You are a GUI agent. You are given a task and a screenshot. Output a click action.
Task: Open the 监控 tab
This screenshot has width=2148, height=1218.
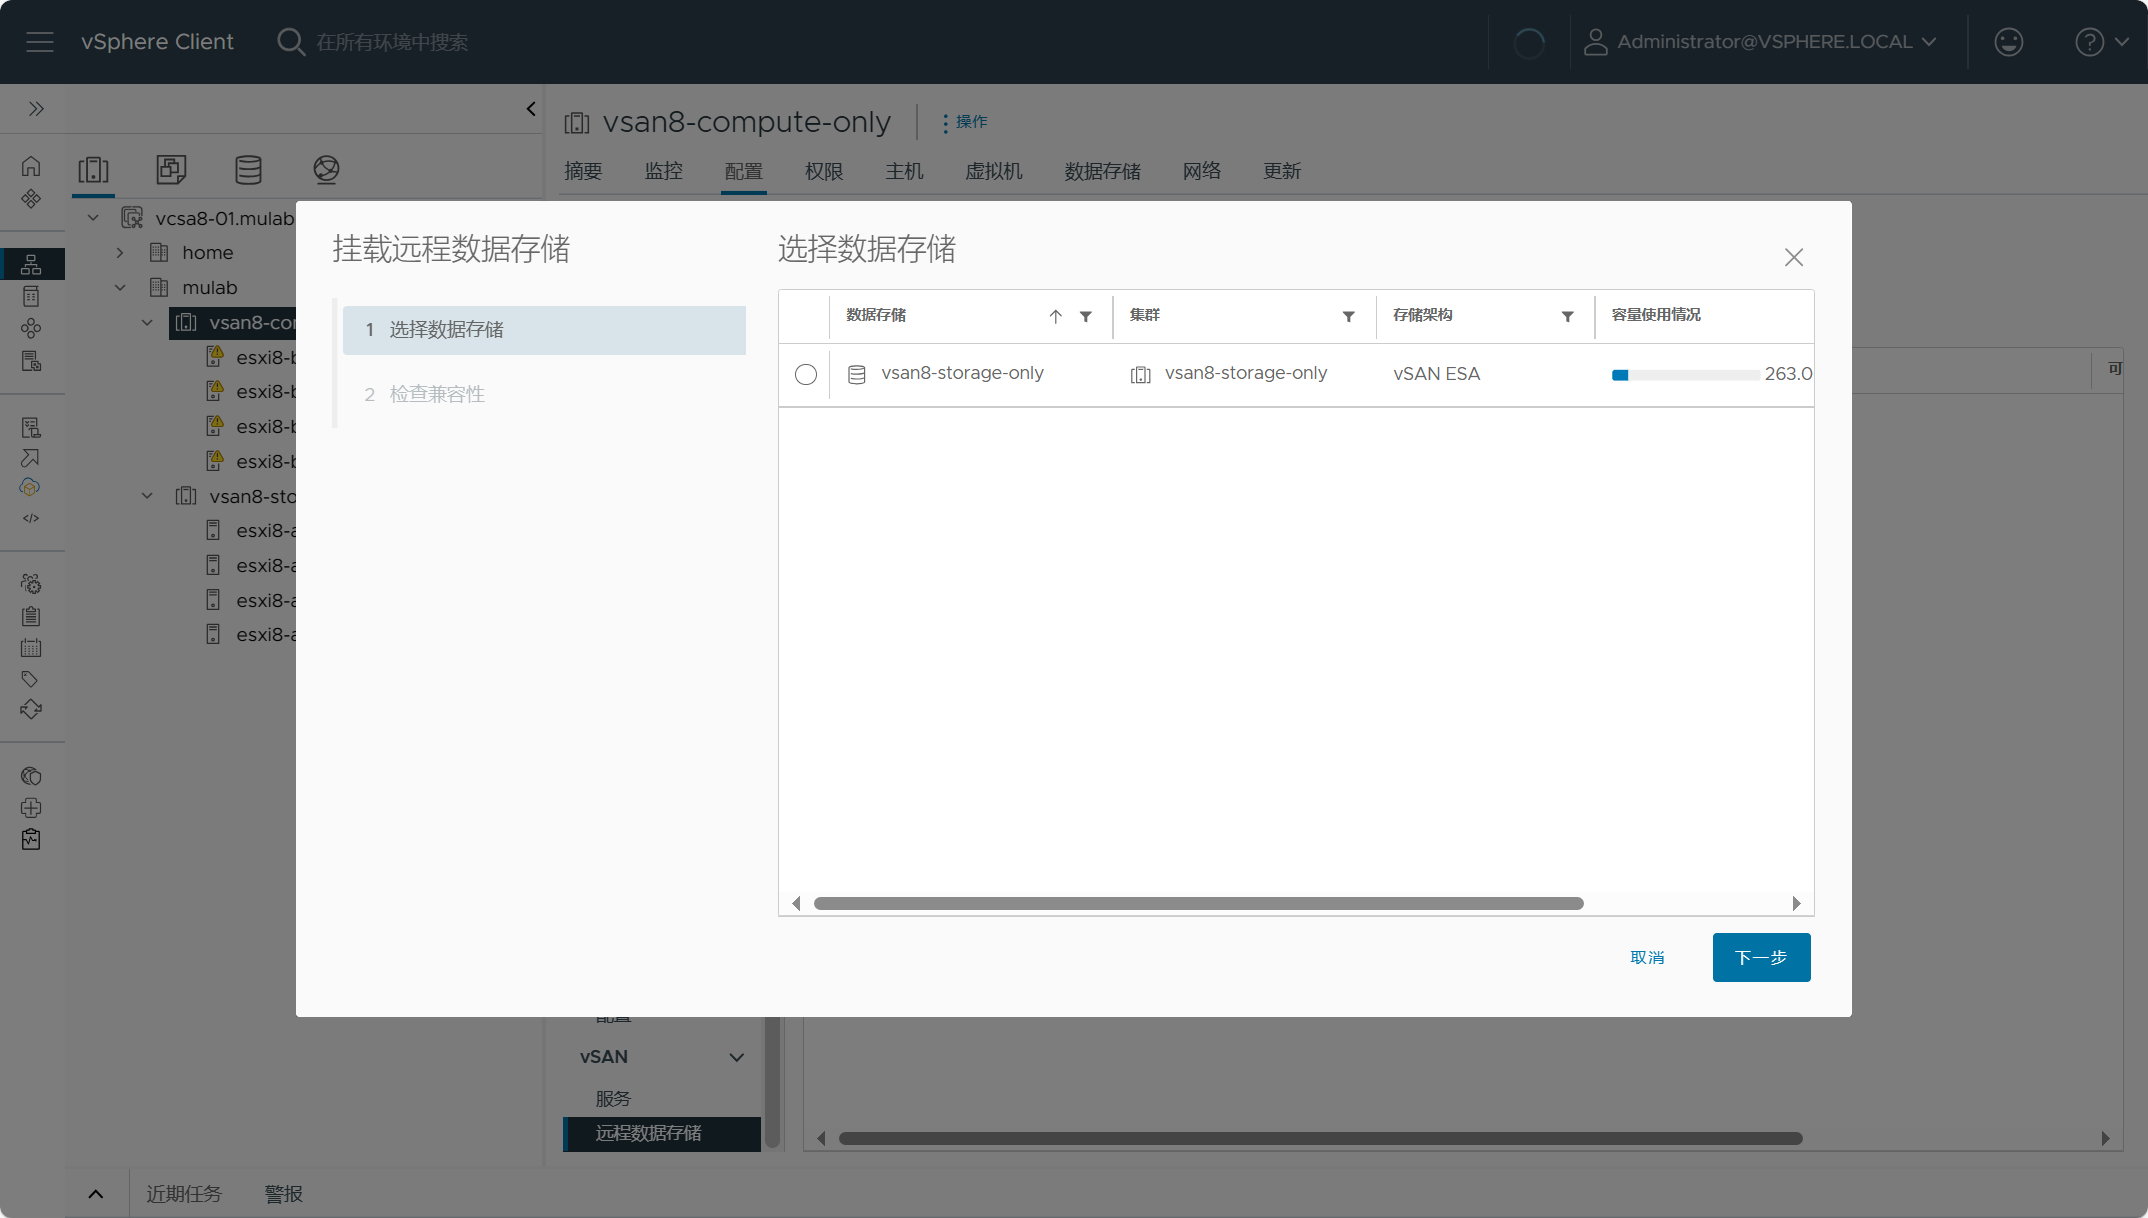664,171
